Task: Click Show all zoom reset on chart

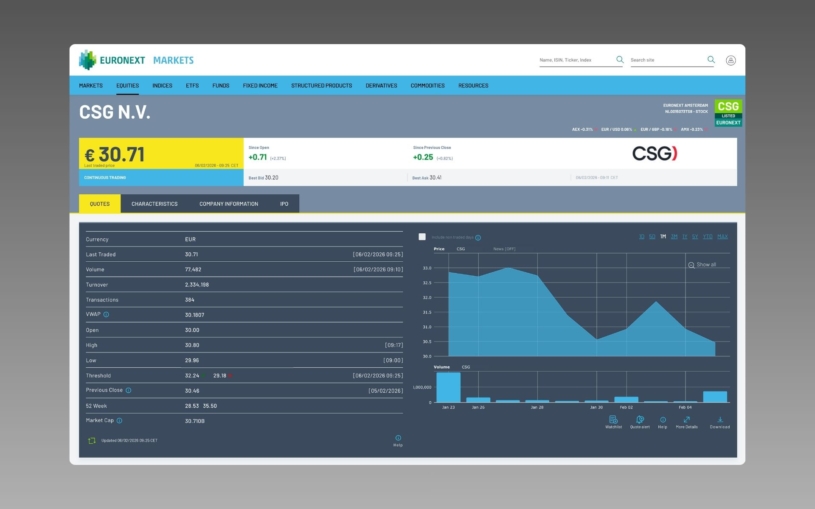Action: point(704,265)
